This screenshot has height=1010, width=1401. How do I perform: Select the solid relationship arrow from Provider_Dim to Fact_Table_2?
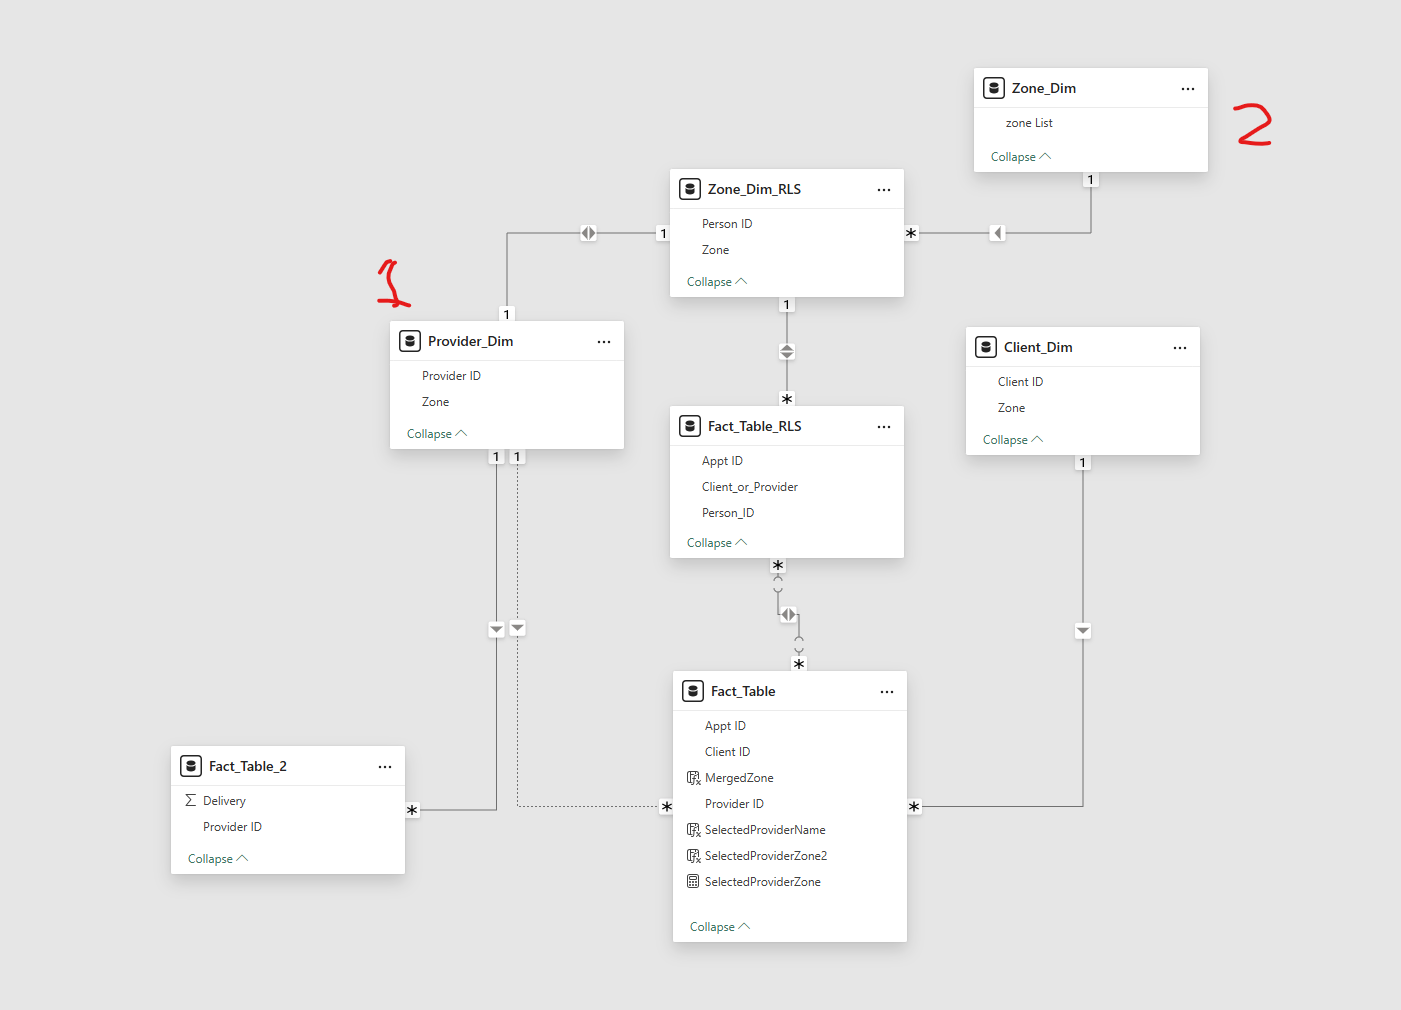click(x=497, y=629)
